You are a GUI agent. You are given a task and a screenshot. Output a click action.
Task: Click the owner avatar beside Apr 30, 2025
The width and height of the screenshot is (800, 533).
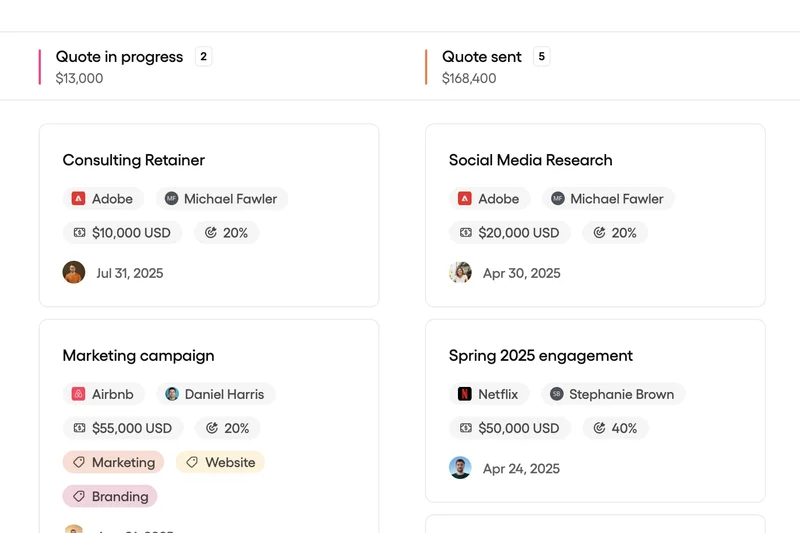(460, 273)
